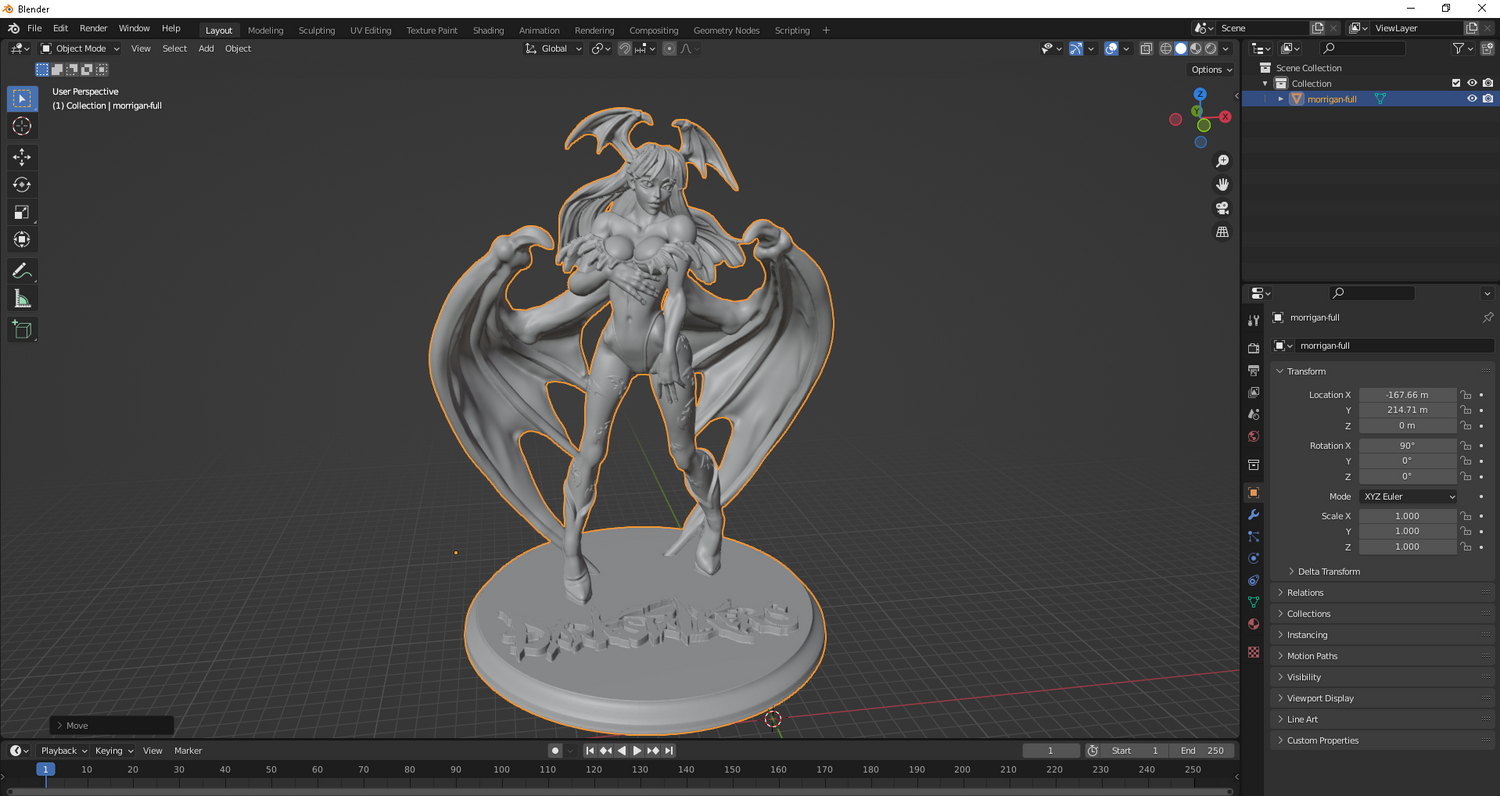Open the Playback dropdown in timeline
Image resolution: width=1500 pixels, height=796 pixels.
click(63, 751)
